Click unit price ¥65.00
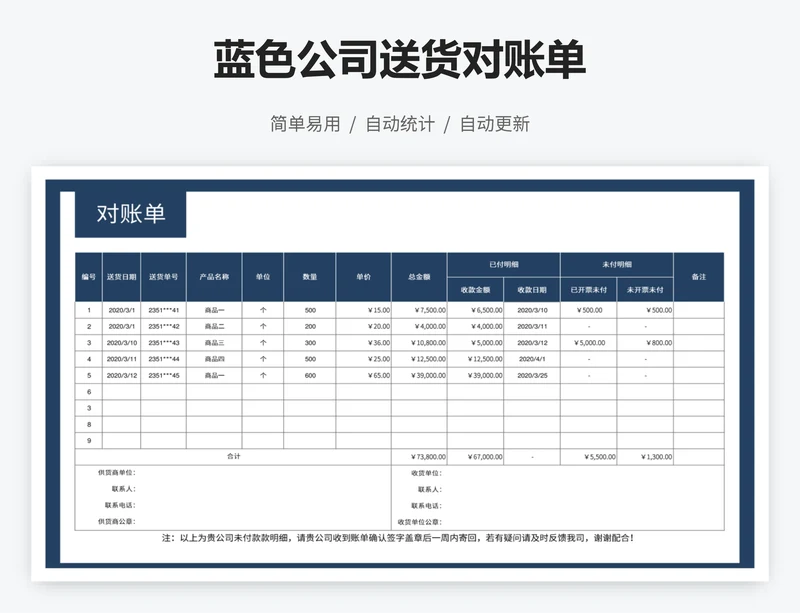800x613 pixels. click(x=363, y=376)
